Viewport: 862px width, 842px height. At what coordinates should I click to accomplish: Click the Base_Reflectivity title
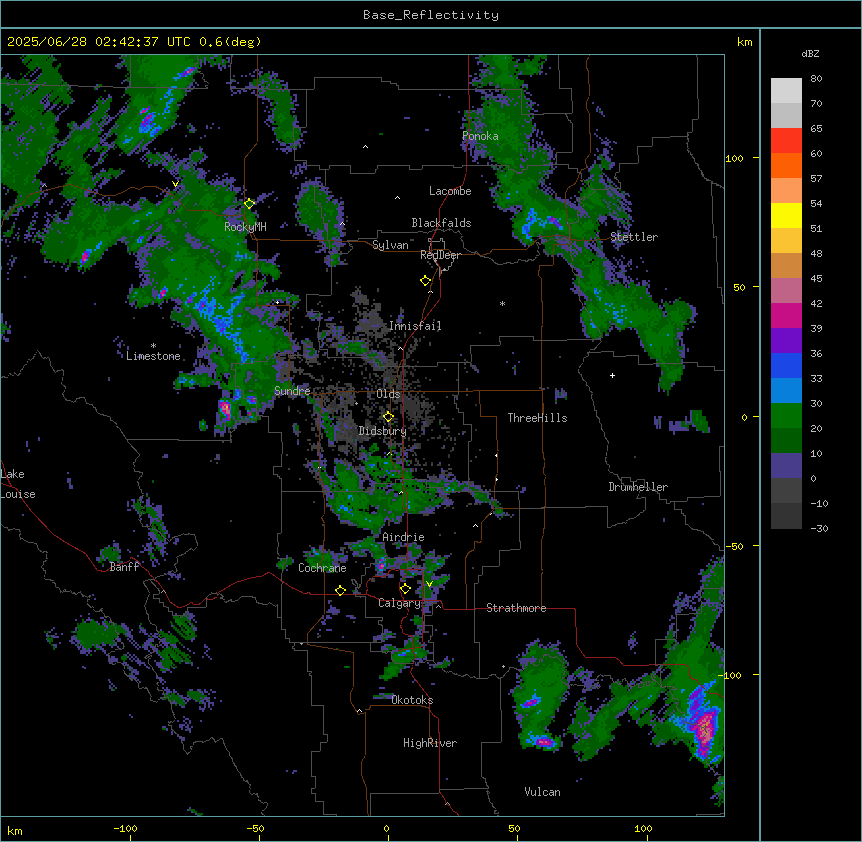click(431, 15)
